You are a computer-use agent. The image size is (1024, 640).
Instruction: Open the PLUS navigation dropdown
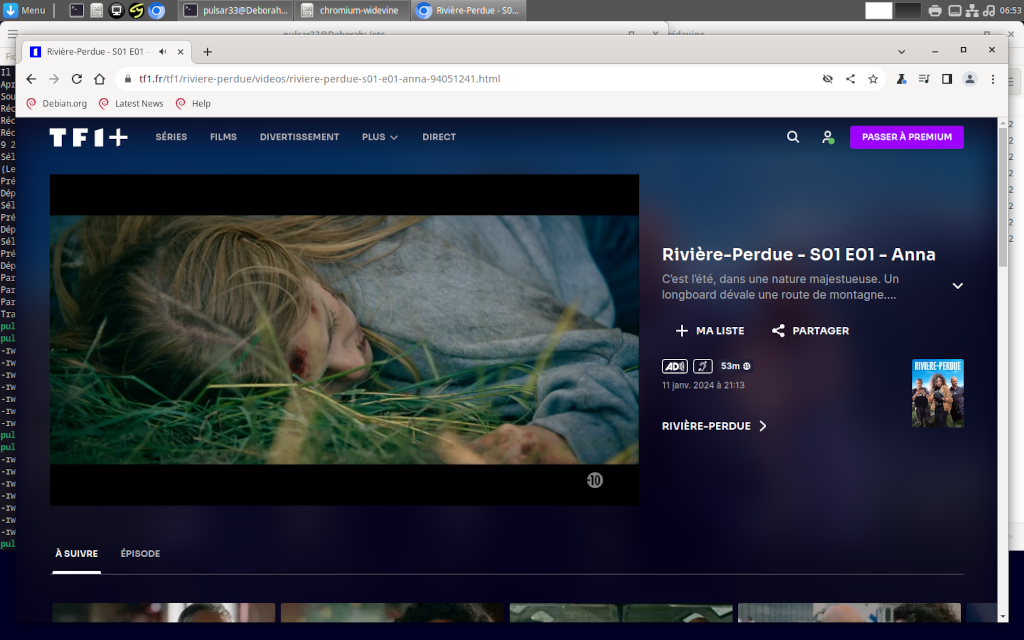[x=379, y=137]
